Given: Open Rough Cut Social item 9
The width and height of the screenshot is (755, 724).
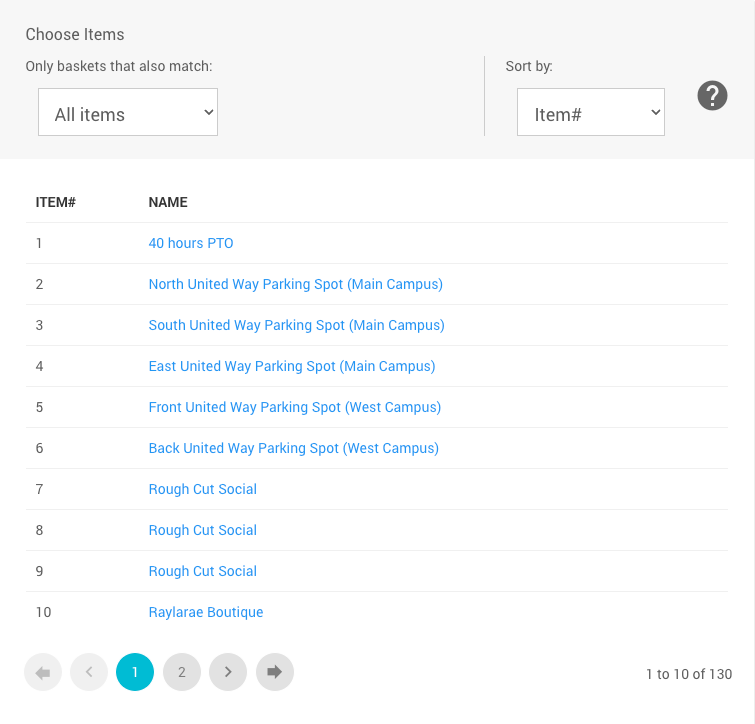Looking at the screenshot, I should pyautogui.click(x=203, y=571).
